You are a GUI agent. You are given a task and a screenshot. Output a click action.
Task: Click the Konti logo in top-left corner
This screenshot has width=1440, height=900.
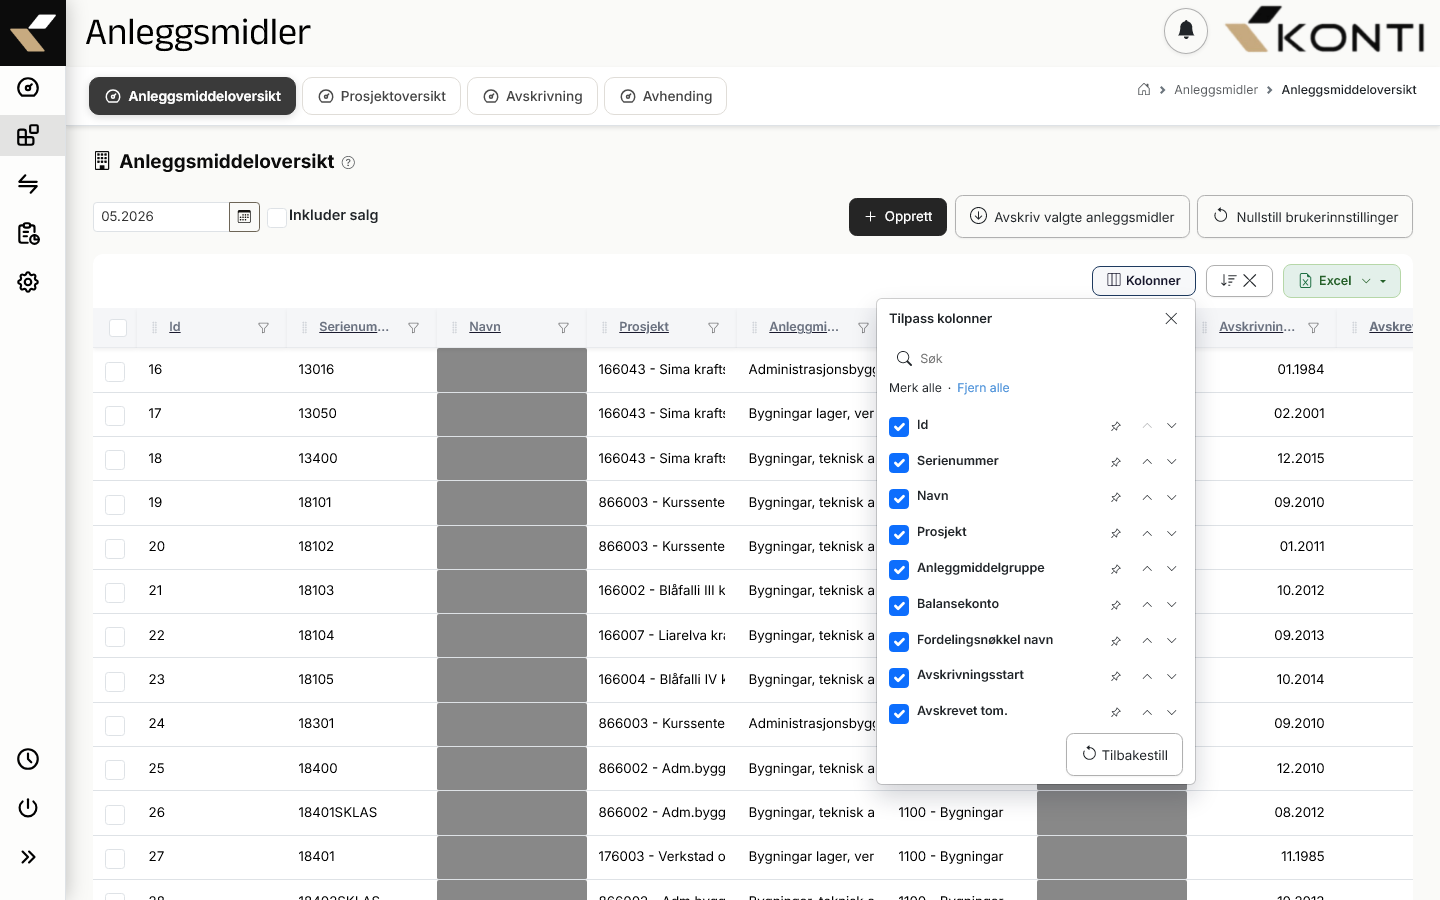tap(33, 33)
